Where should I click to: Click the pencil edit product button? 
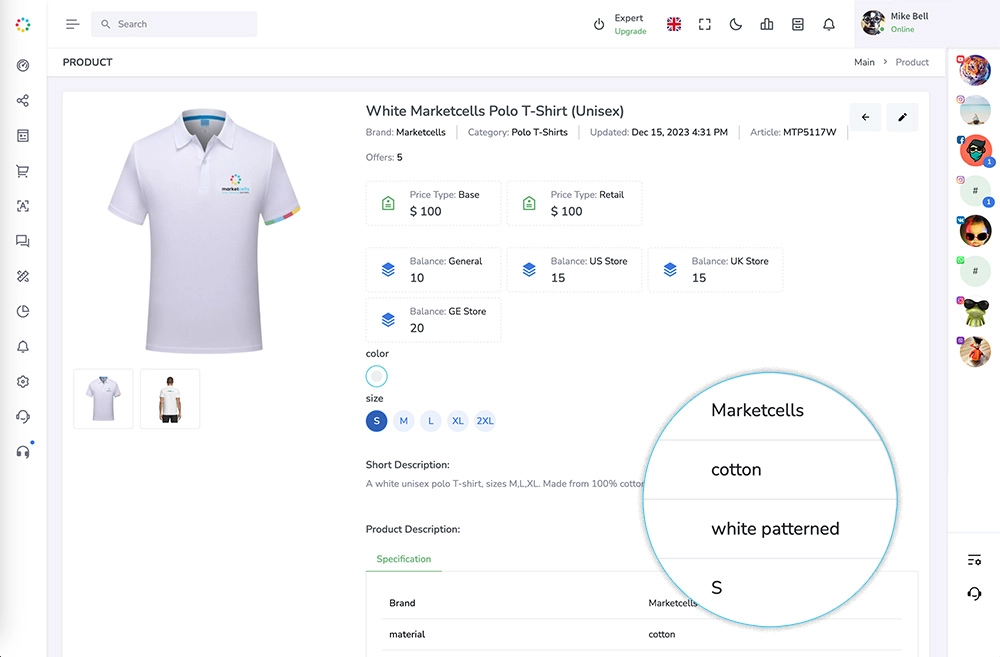[x=902, y=117]
